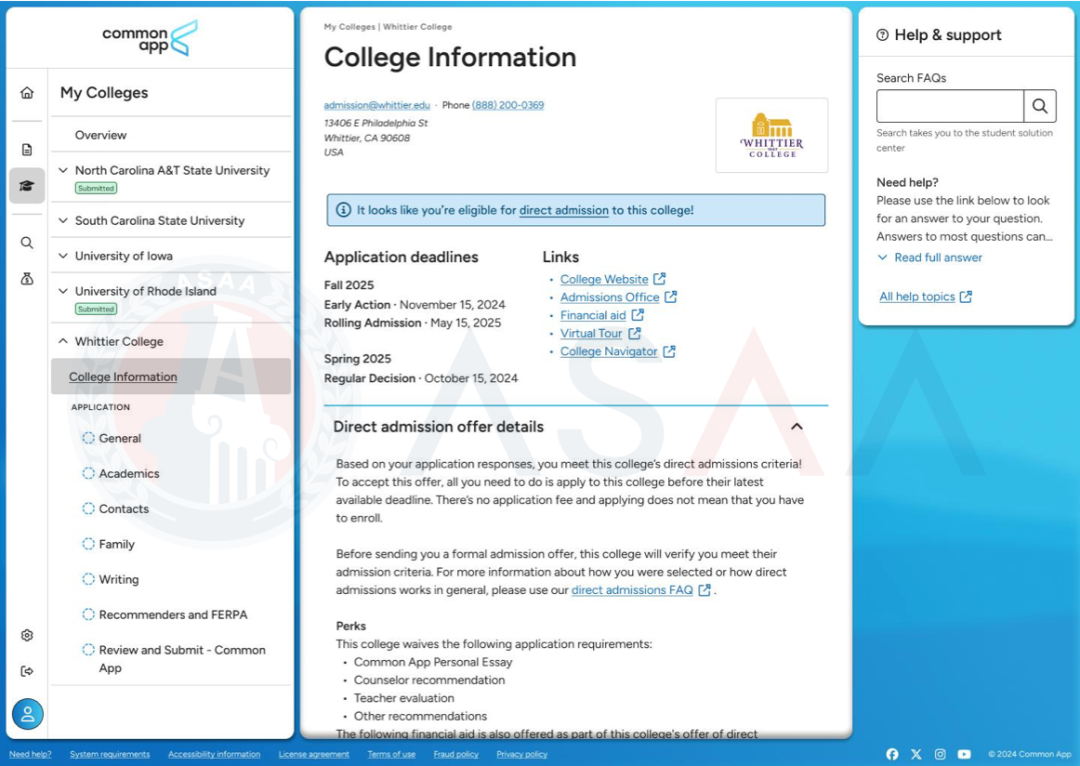Click the info icon in the direct admission banner
The width and height of the screenshot is (1080, 766).
pyautogui.click(x=343, y=210)
